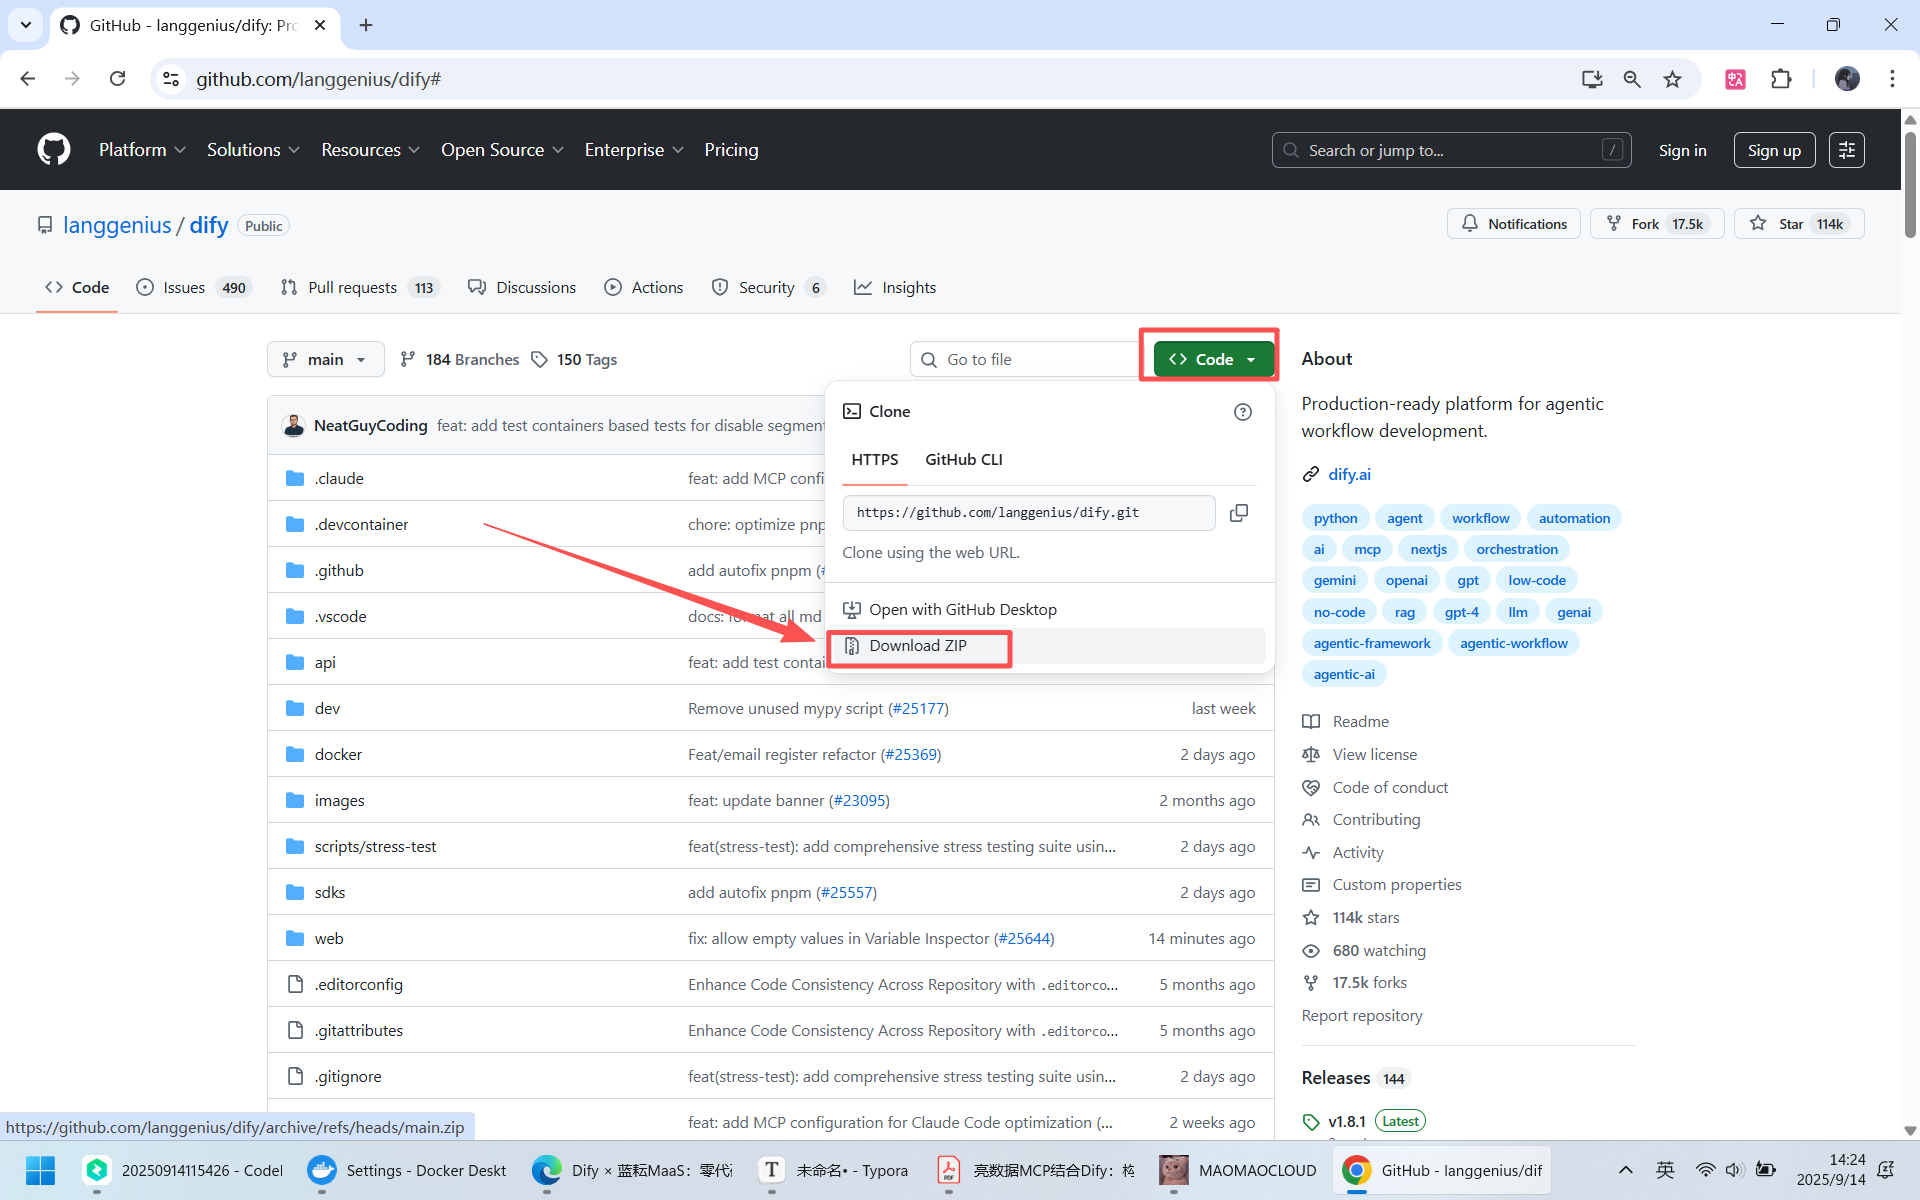Focus the Search or jump to field
This screenshot has width=1920, height=1200.
(1451, 150)
